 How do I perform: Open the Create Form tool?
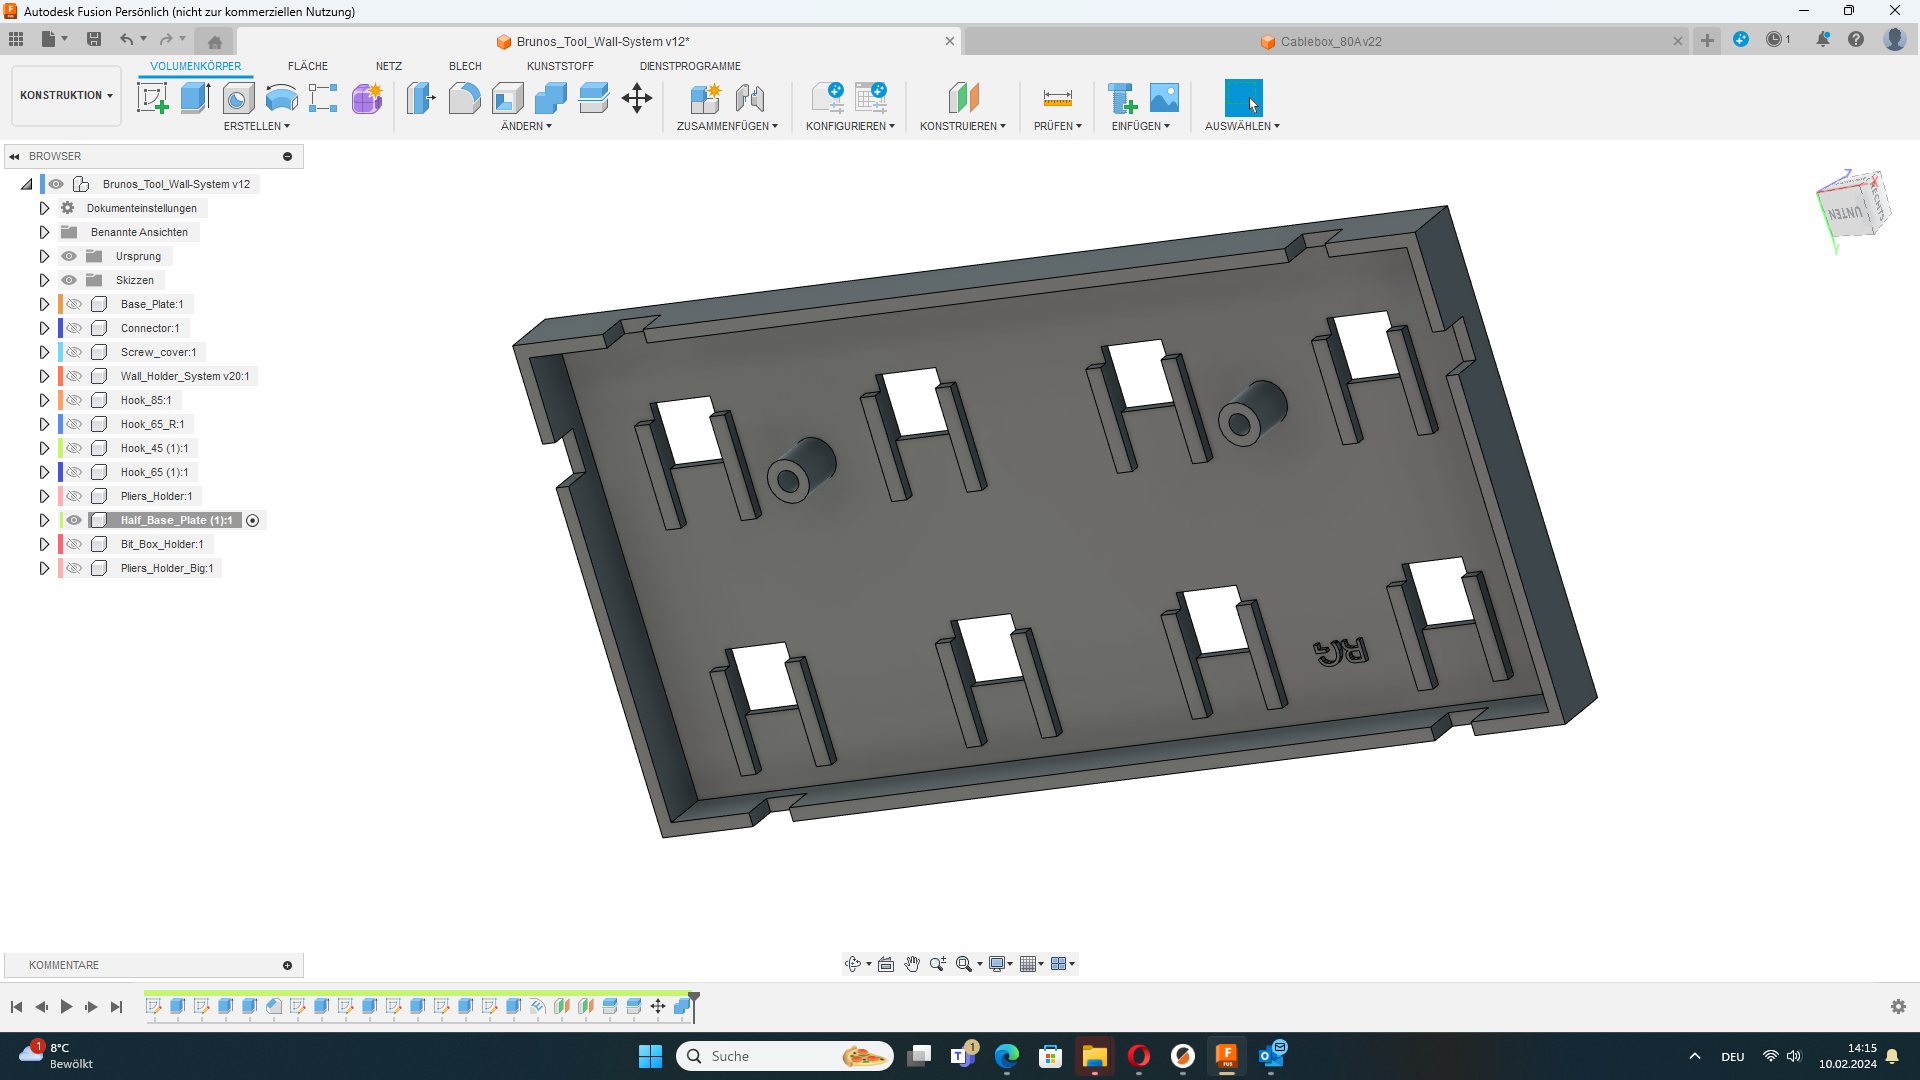367,97
